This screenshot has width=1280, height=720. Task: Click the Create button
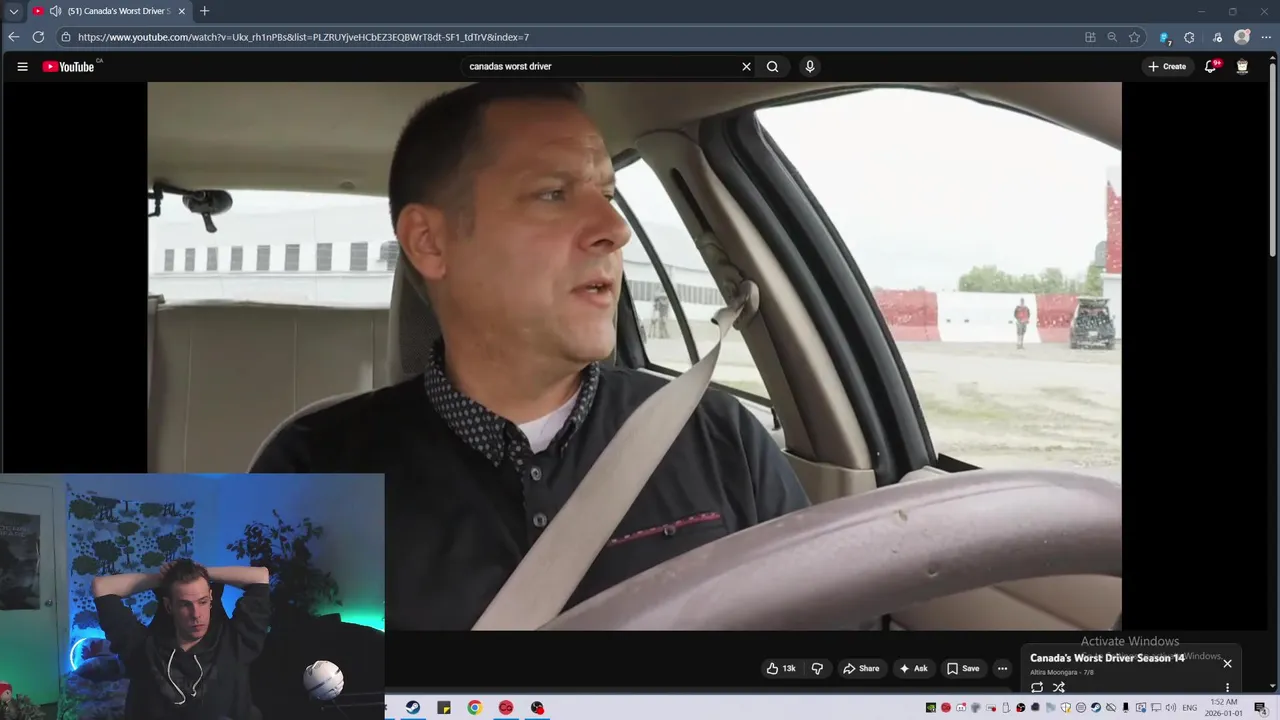[x=1167, y=67]
